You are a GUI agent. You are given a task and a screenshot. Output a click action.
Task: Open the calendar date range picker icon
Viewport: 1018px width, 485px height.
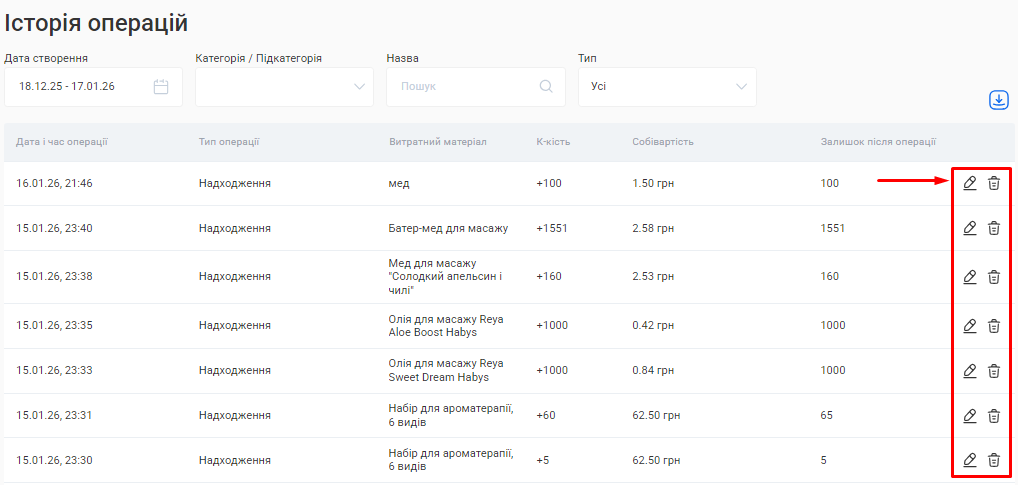click(x=161, y=87)
